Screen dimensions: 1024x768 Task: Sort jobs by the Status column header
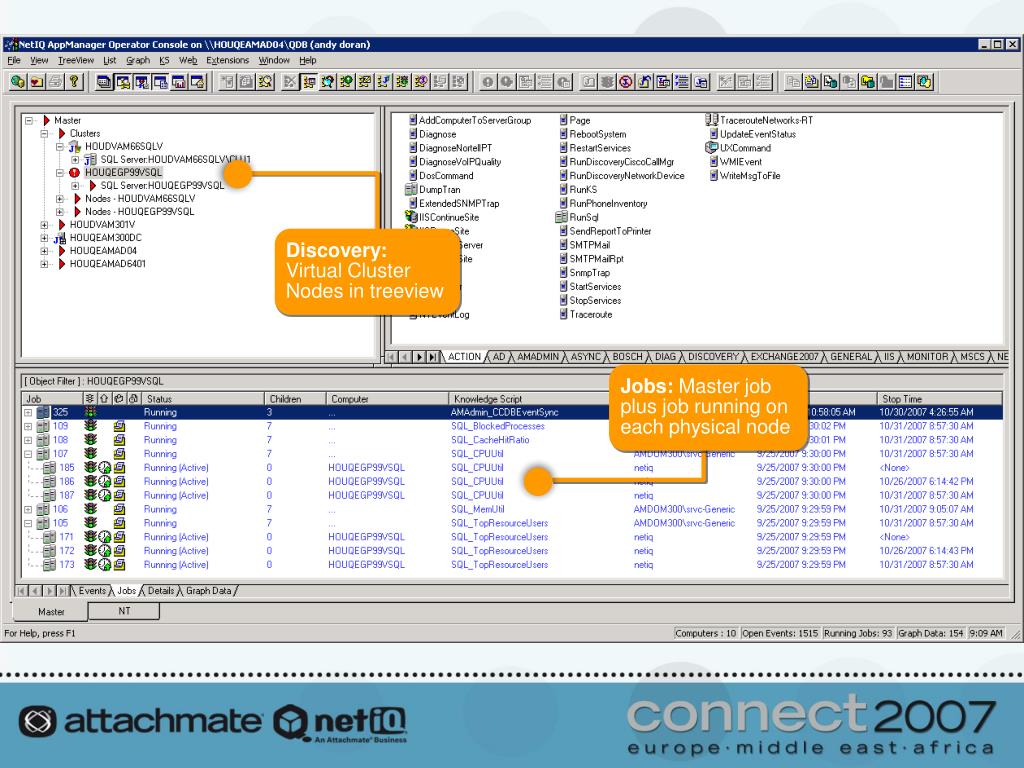coord(202,398)
